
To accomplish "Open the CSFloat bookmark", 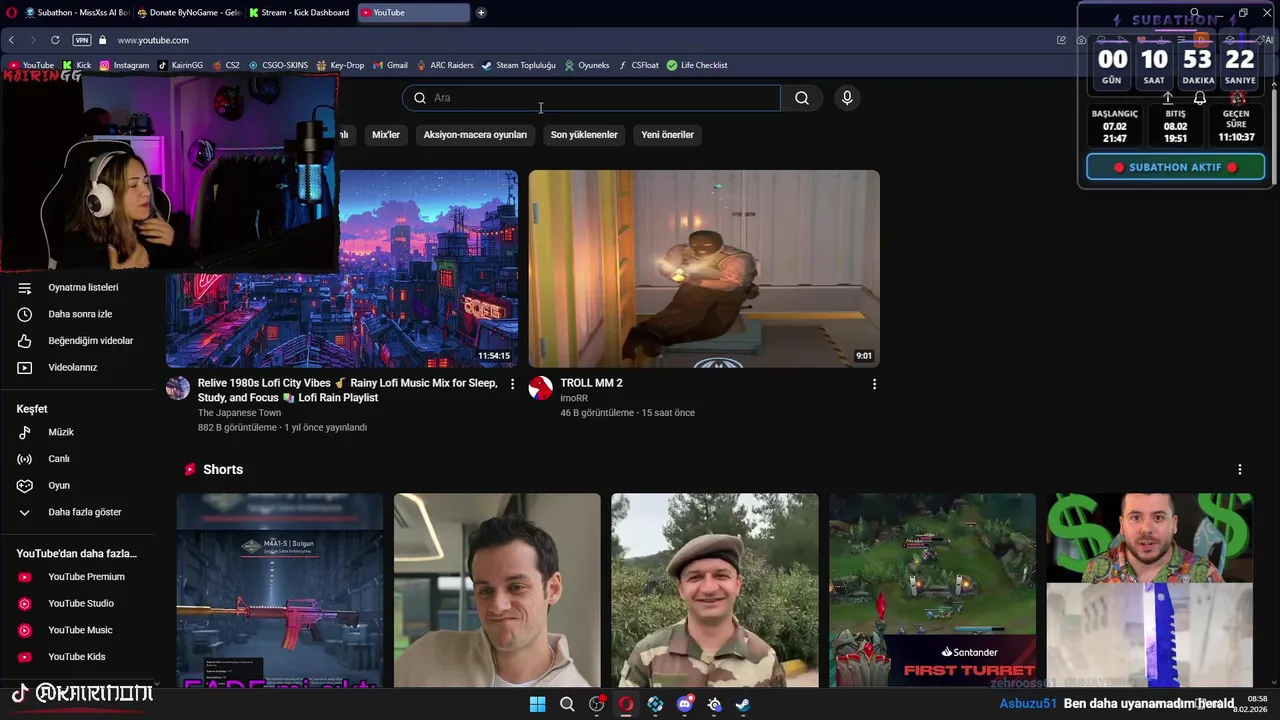I will (638, 65).
